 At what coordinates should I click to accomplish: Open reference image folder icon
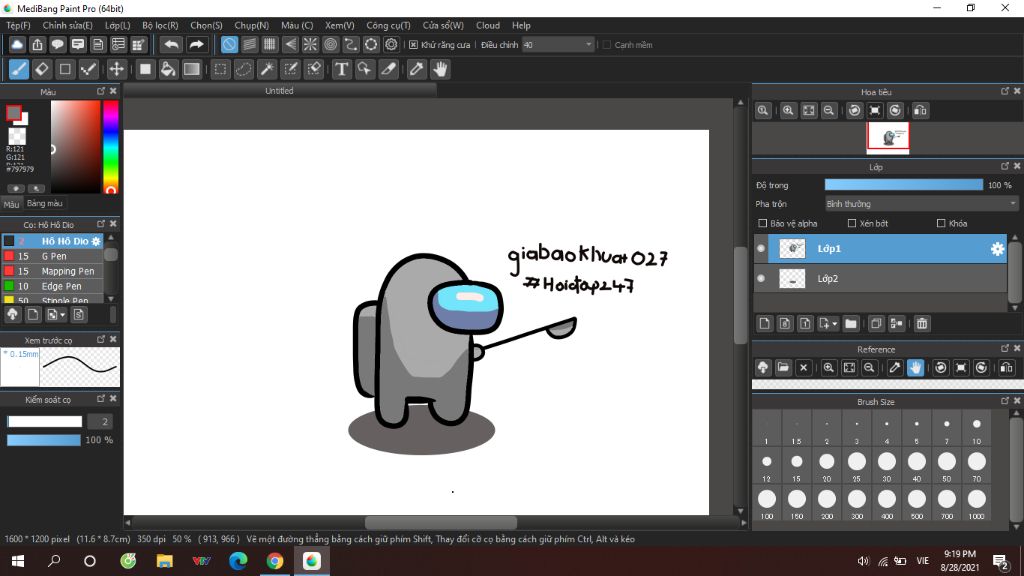pos(783,368)
